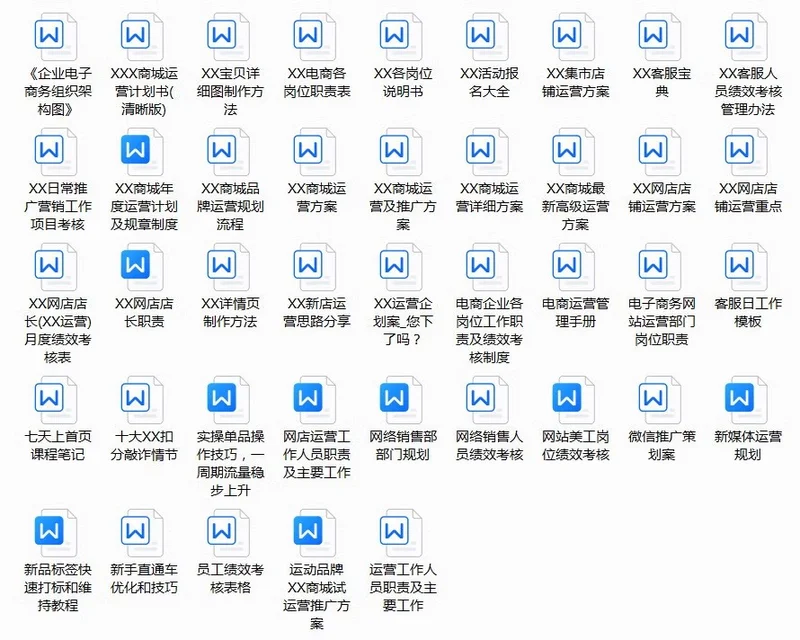800x640 pixels.
Task: Click the 网络销售部部门规划 file icon
Action: click(x=401, y=400)
